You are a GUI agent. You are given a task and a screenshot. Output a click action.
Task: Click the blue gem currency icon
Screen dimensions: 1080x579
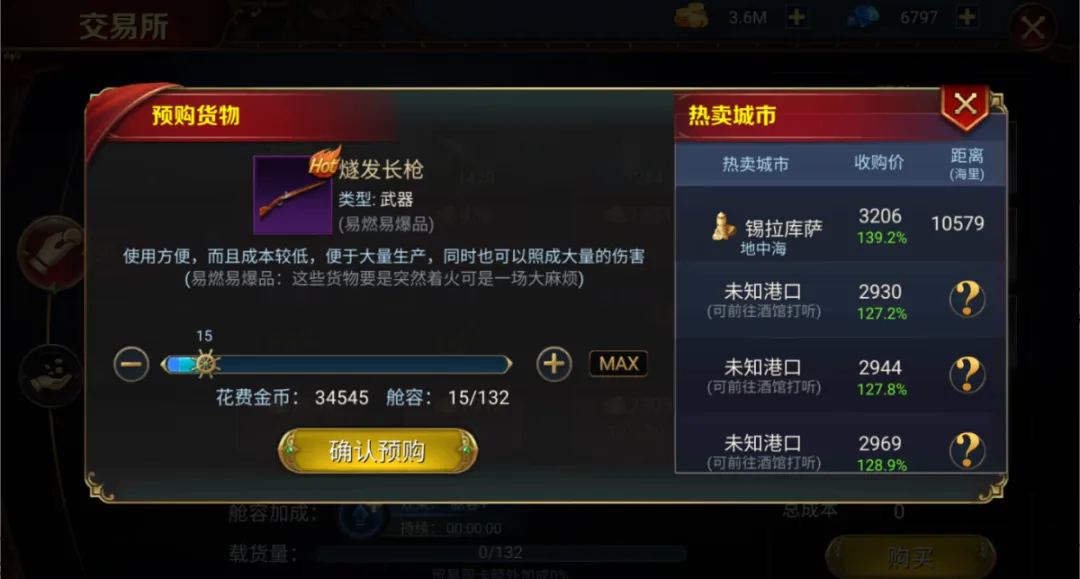click(862, 17)
